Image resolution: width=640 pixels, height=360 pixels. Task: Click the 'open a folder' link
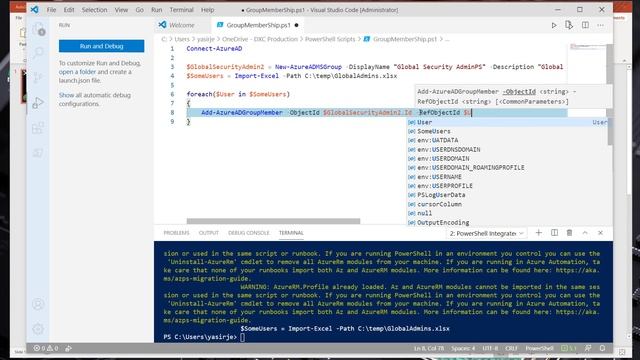pos(77,72)
